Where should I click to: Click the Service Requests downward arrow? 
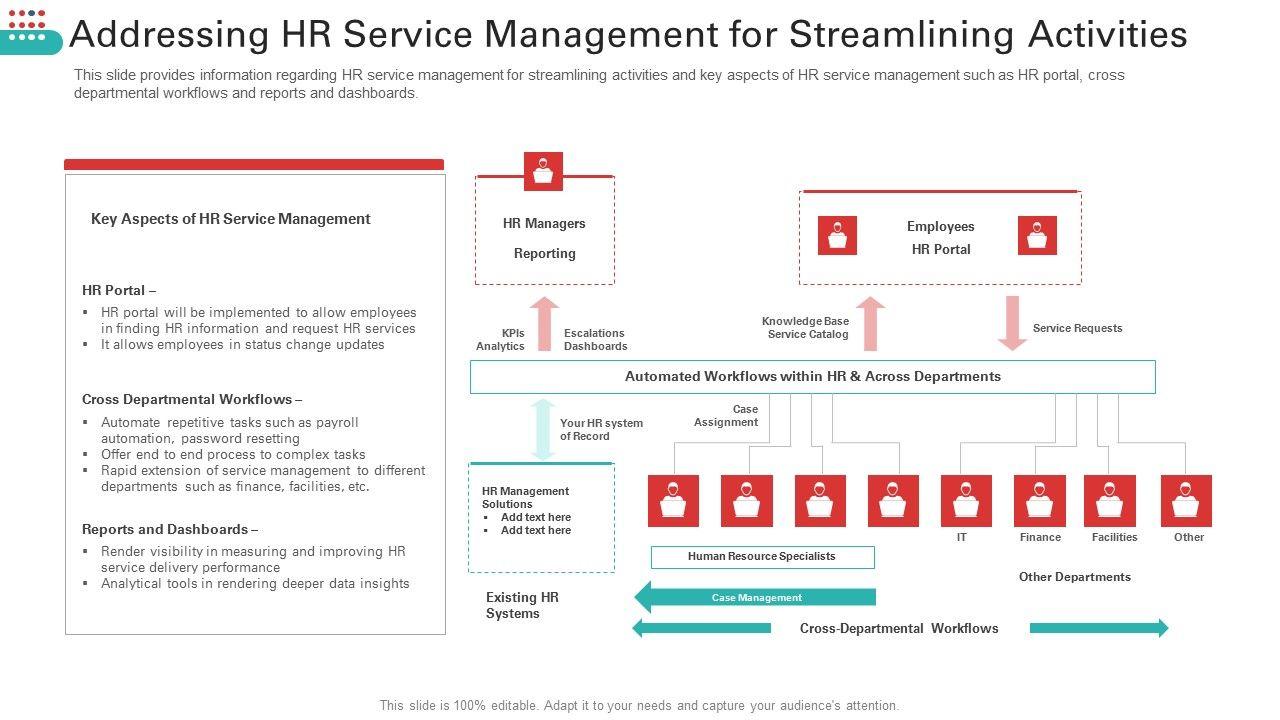click(x=1012, y=323)
